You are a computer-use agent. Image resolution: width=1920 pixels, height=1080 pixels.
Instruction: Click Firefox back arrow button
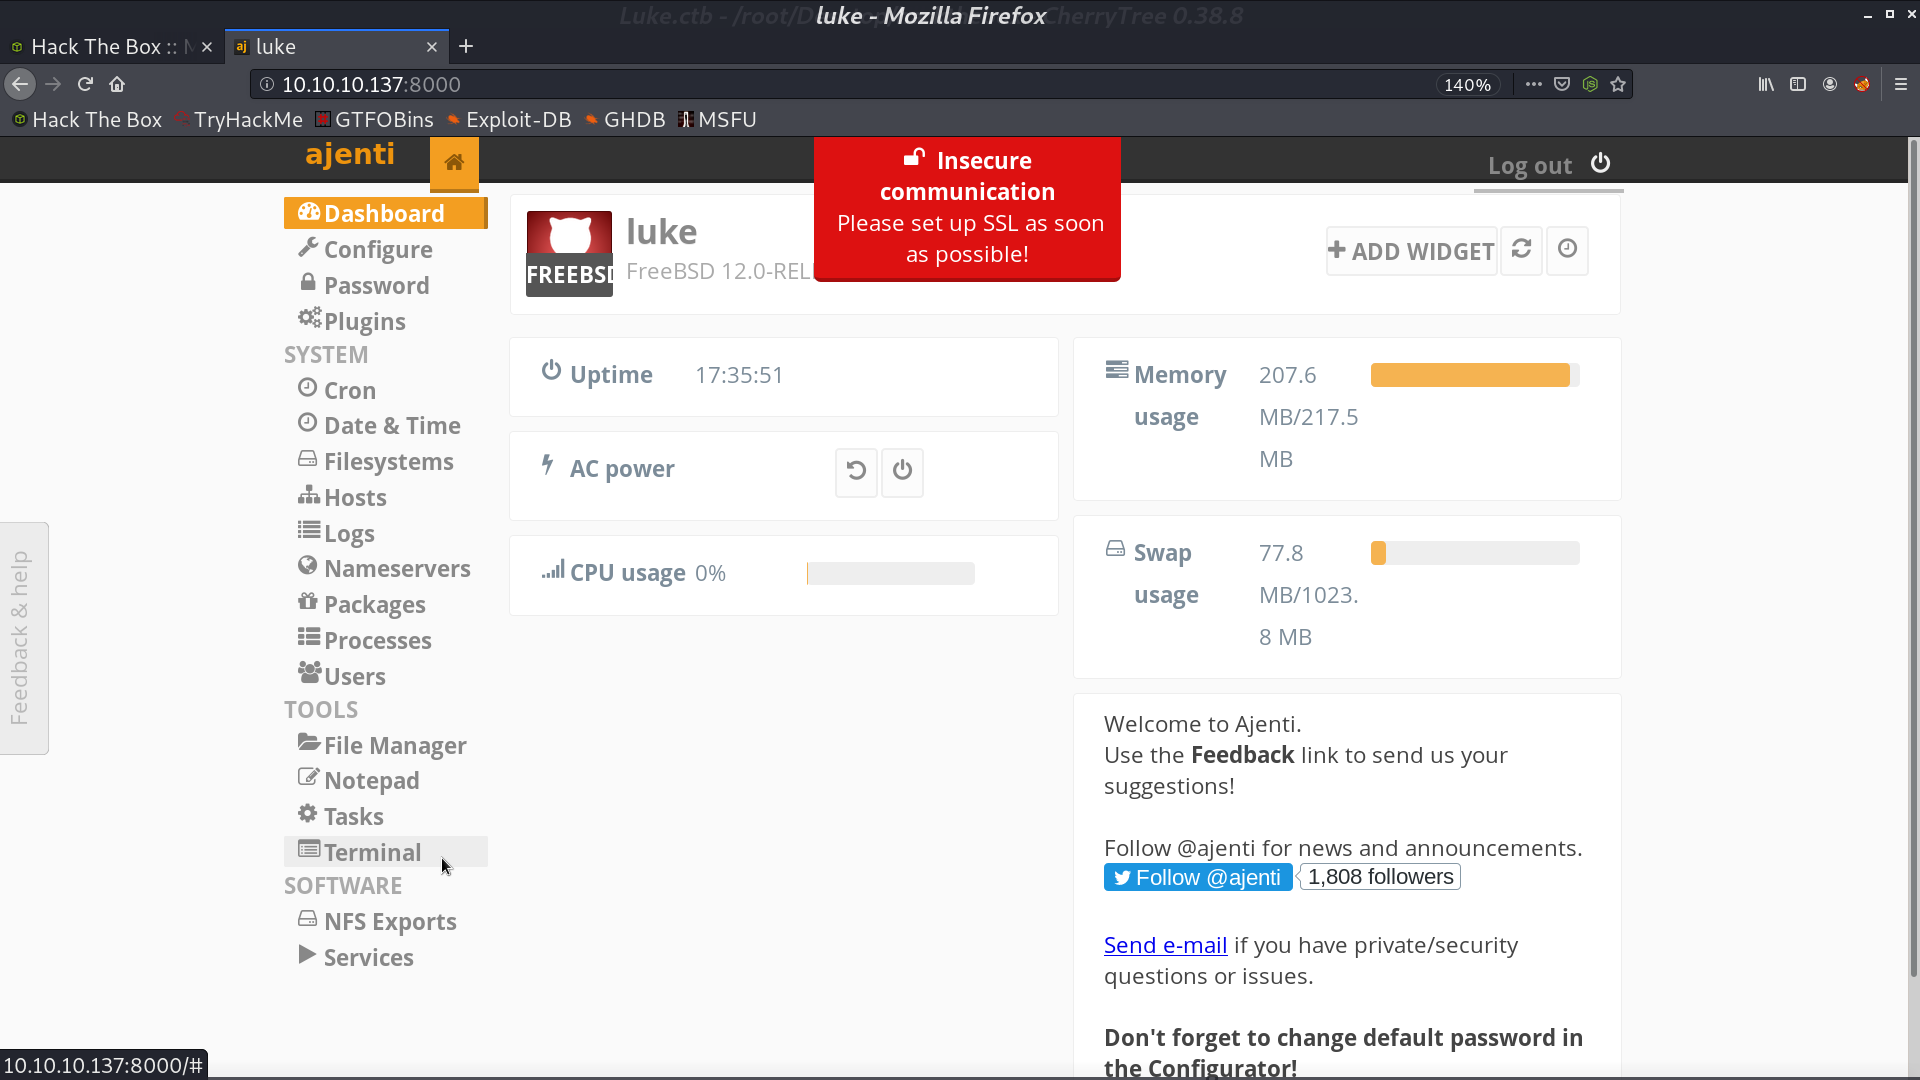click(x=20, y=85)
